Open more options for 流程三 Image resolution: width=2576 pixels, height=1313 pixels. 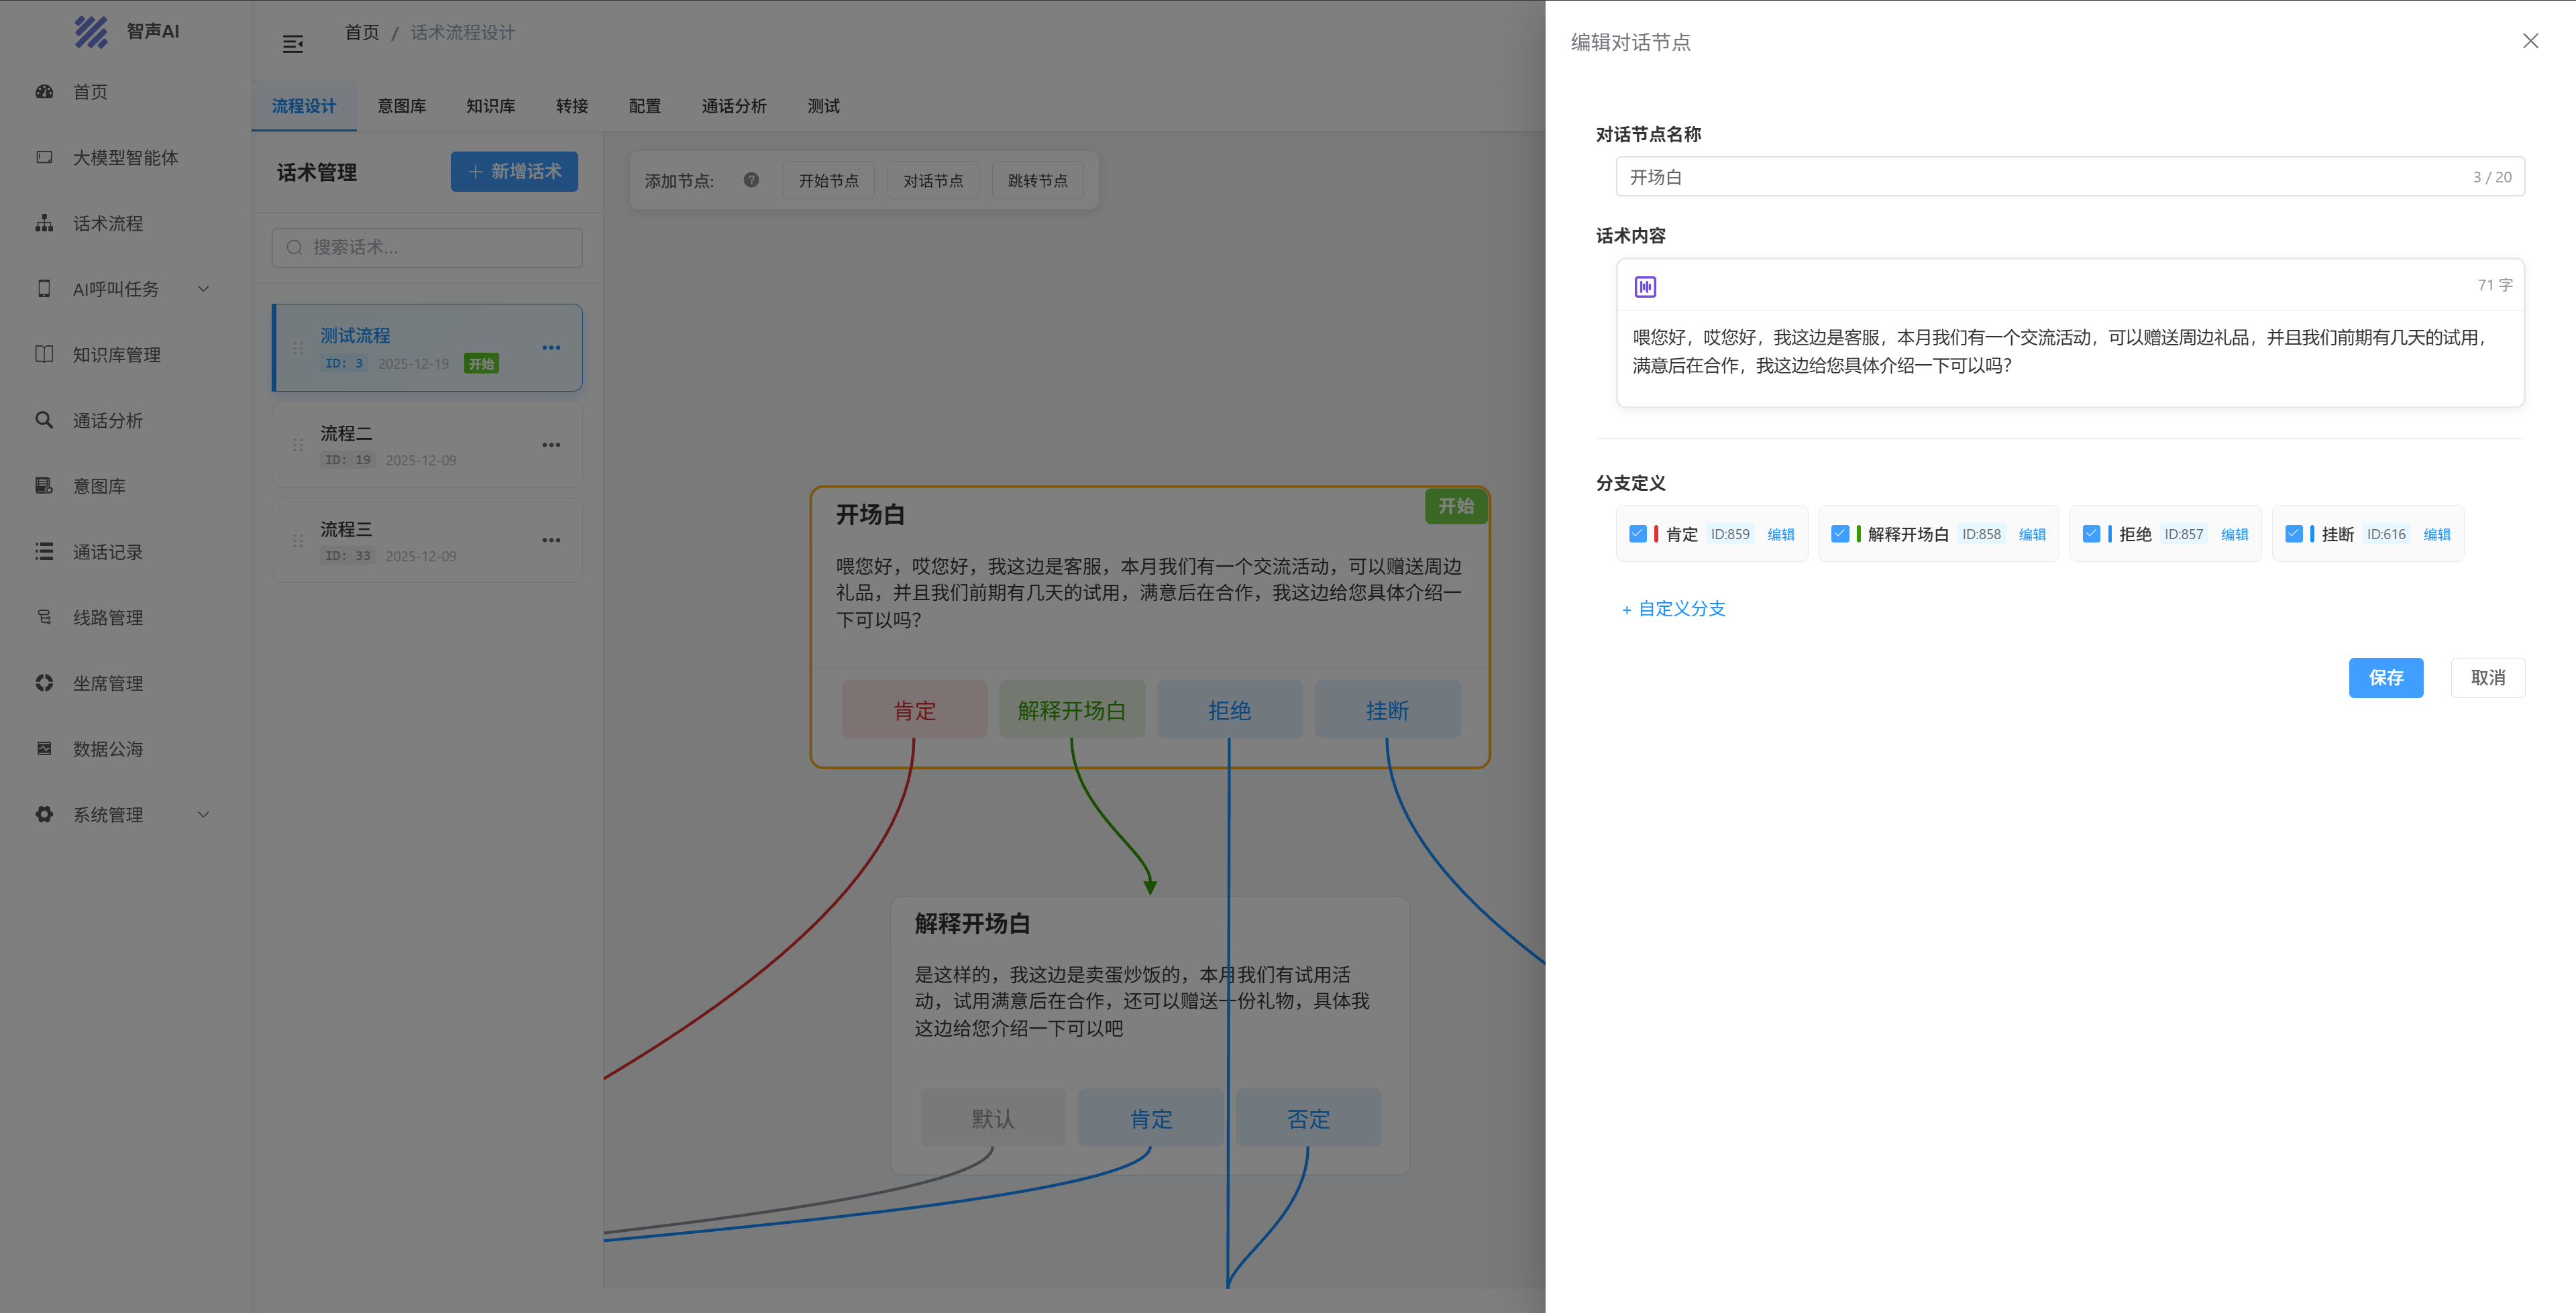coord(551,540)
